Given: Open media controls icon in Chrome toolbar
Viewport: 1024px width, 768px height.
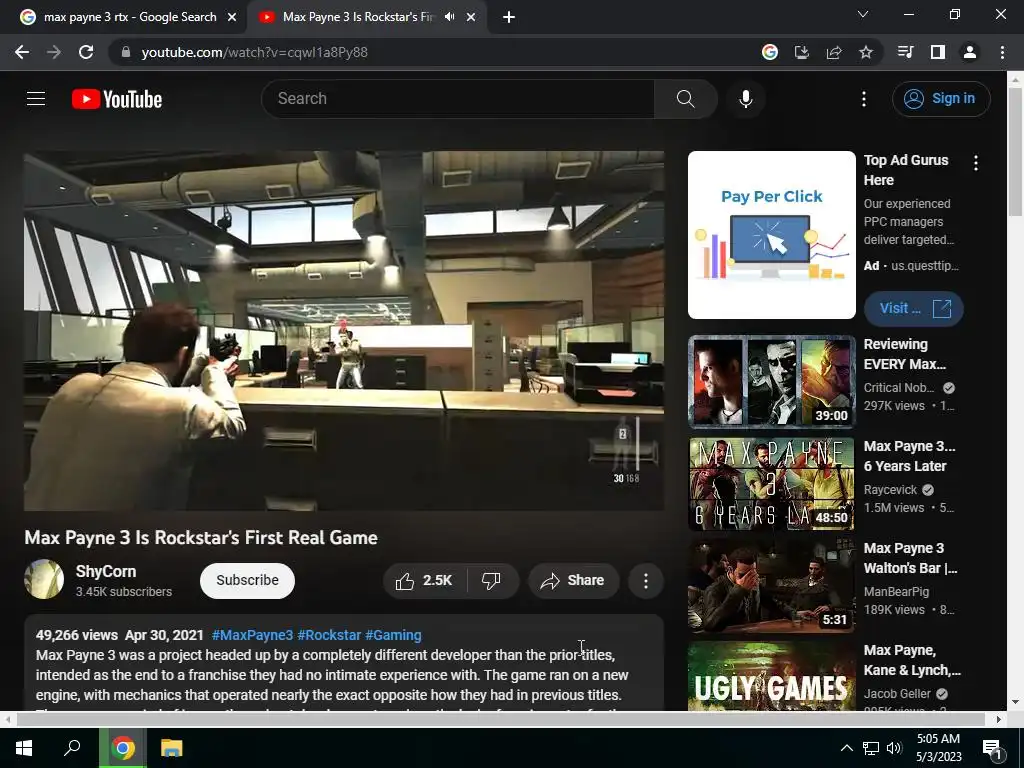Looking at the screenshot, I should [905, 52].
